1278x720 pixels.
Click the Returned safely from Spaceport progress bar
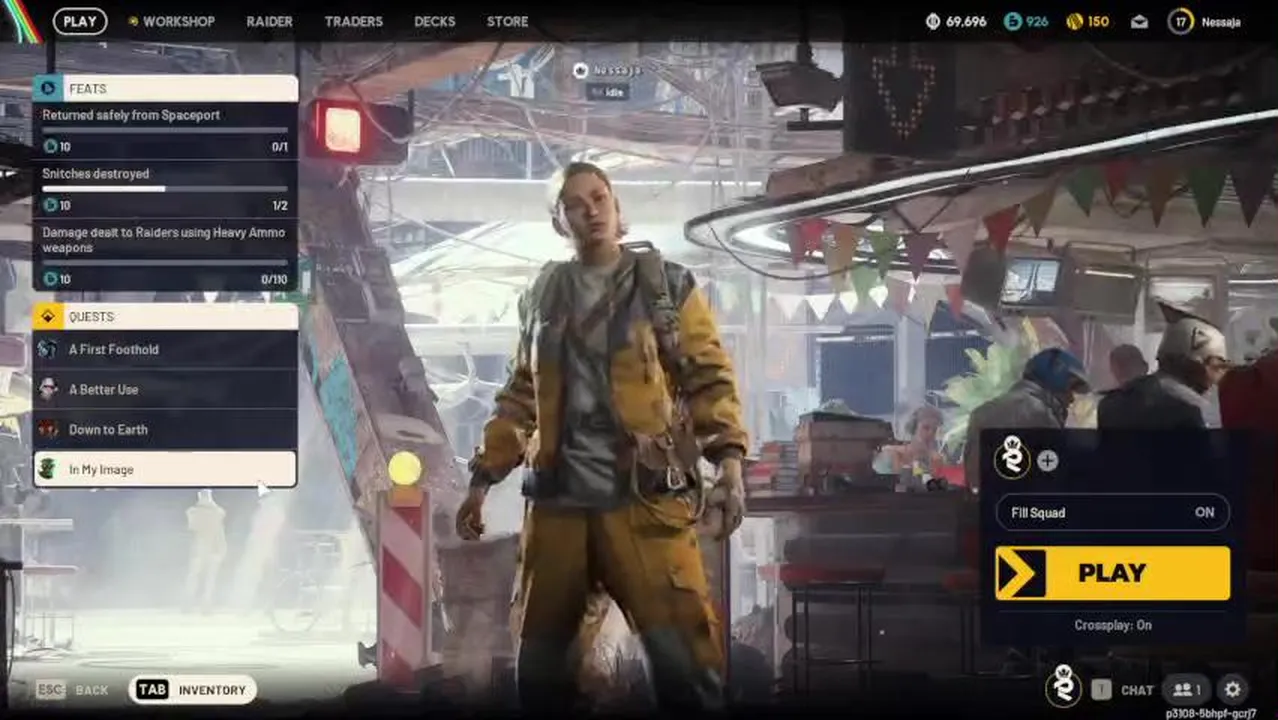165,130
